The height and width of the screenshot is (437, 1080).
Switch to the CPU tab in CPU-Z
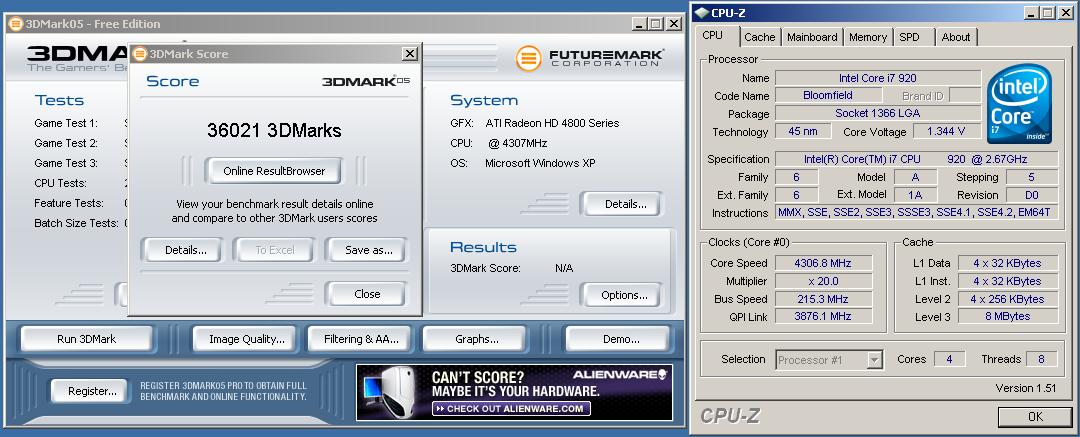pyautogui.click(x=712, y=36)
